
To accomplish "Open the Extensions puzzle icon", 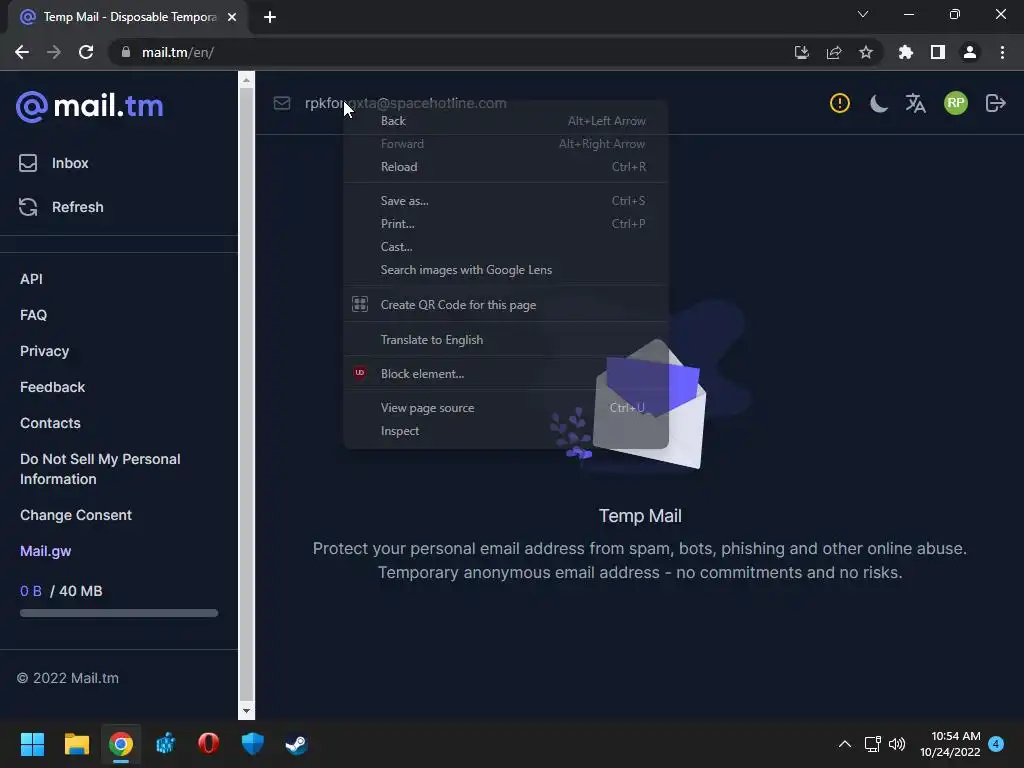I will [x=906, y=52].
